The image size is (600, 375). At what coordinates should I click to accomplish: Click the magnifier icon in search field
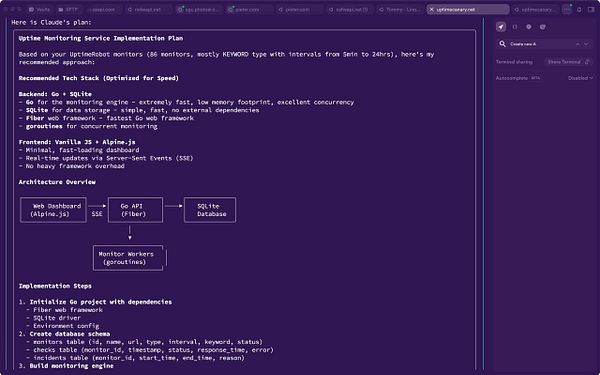502,44
